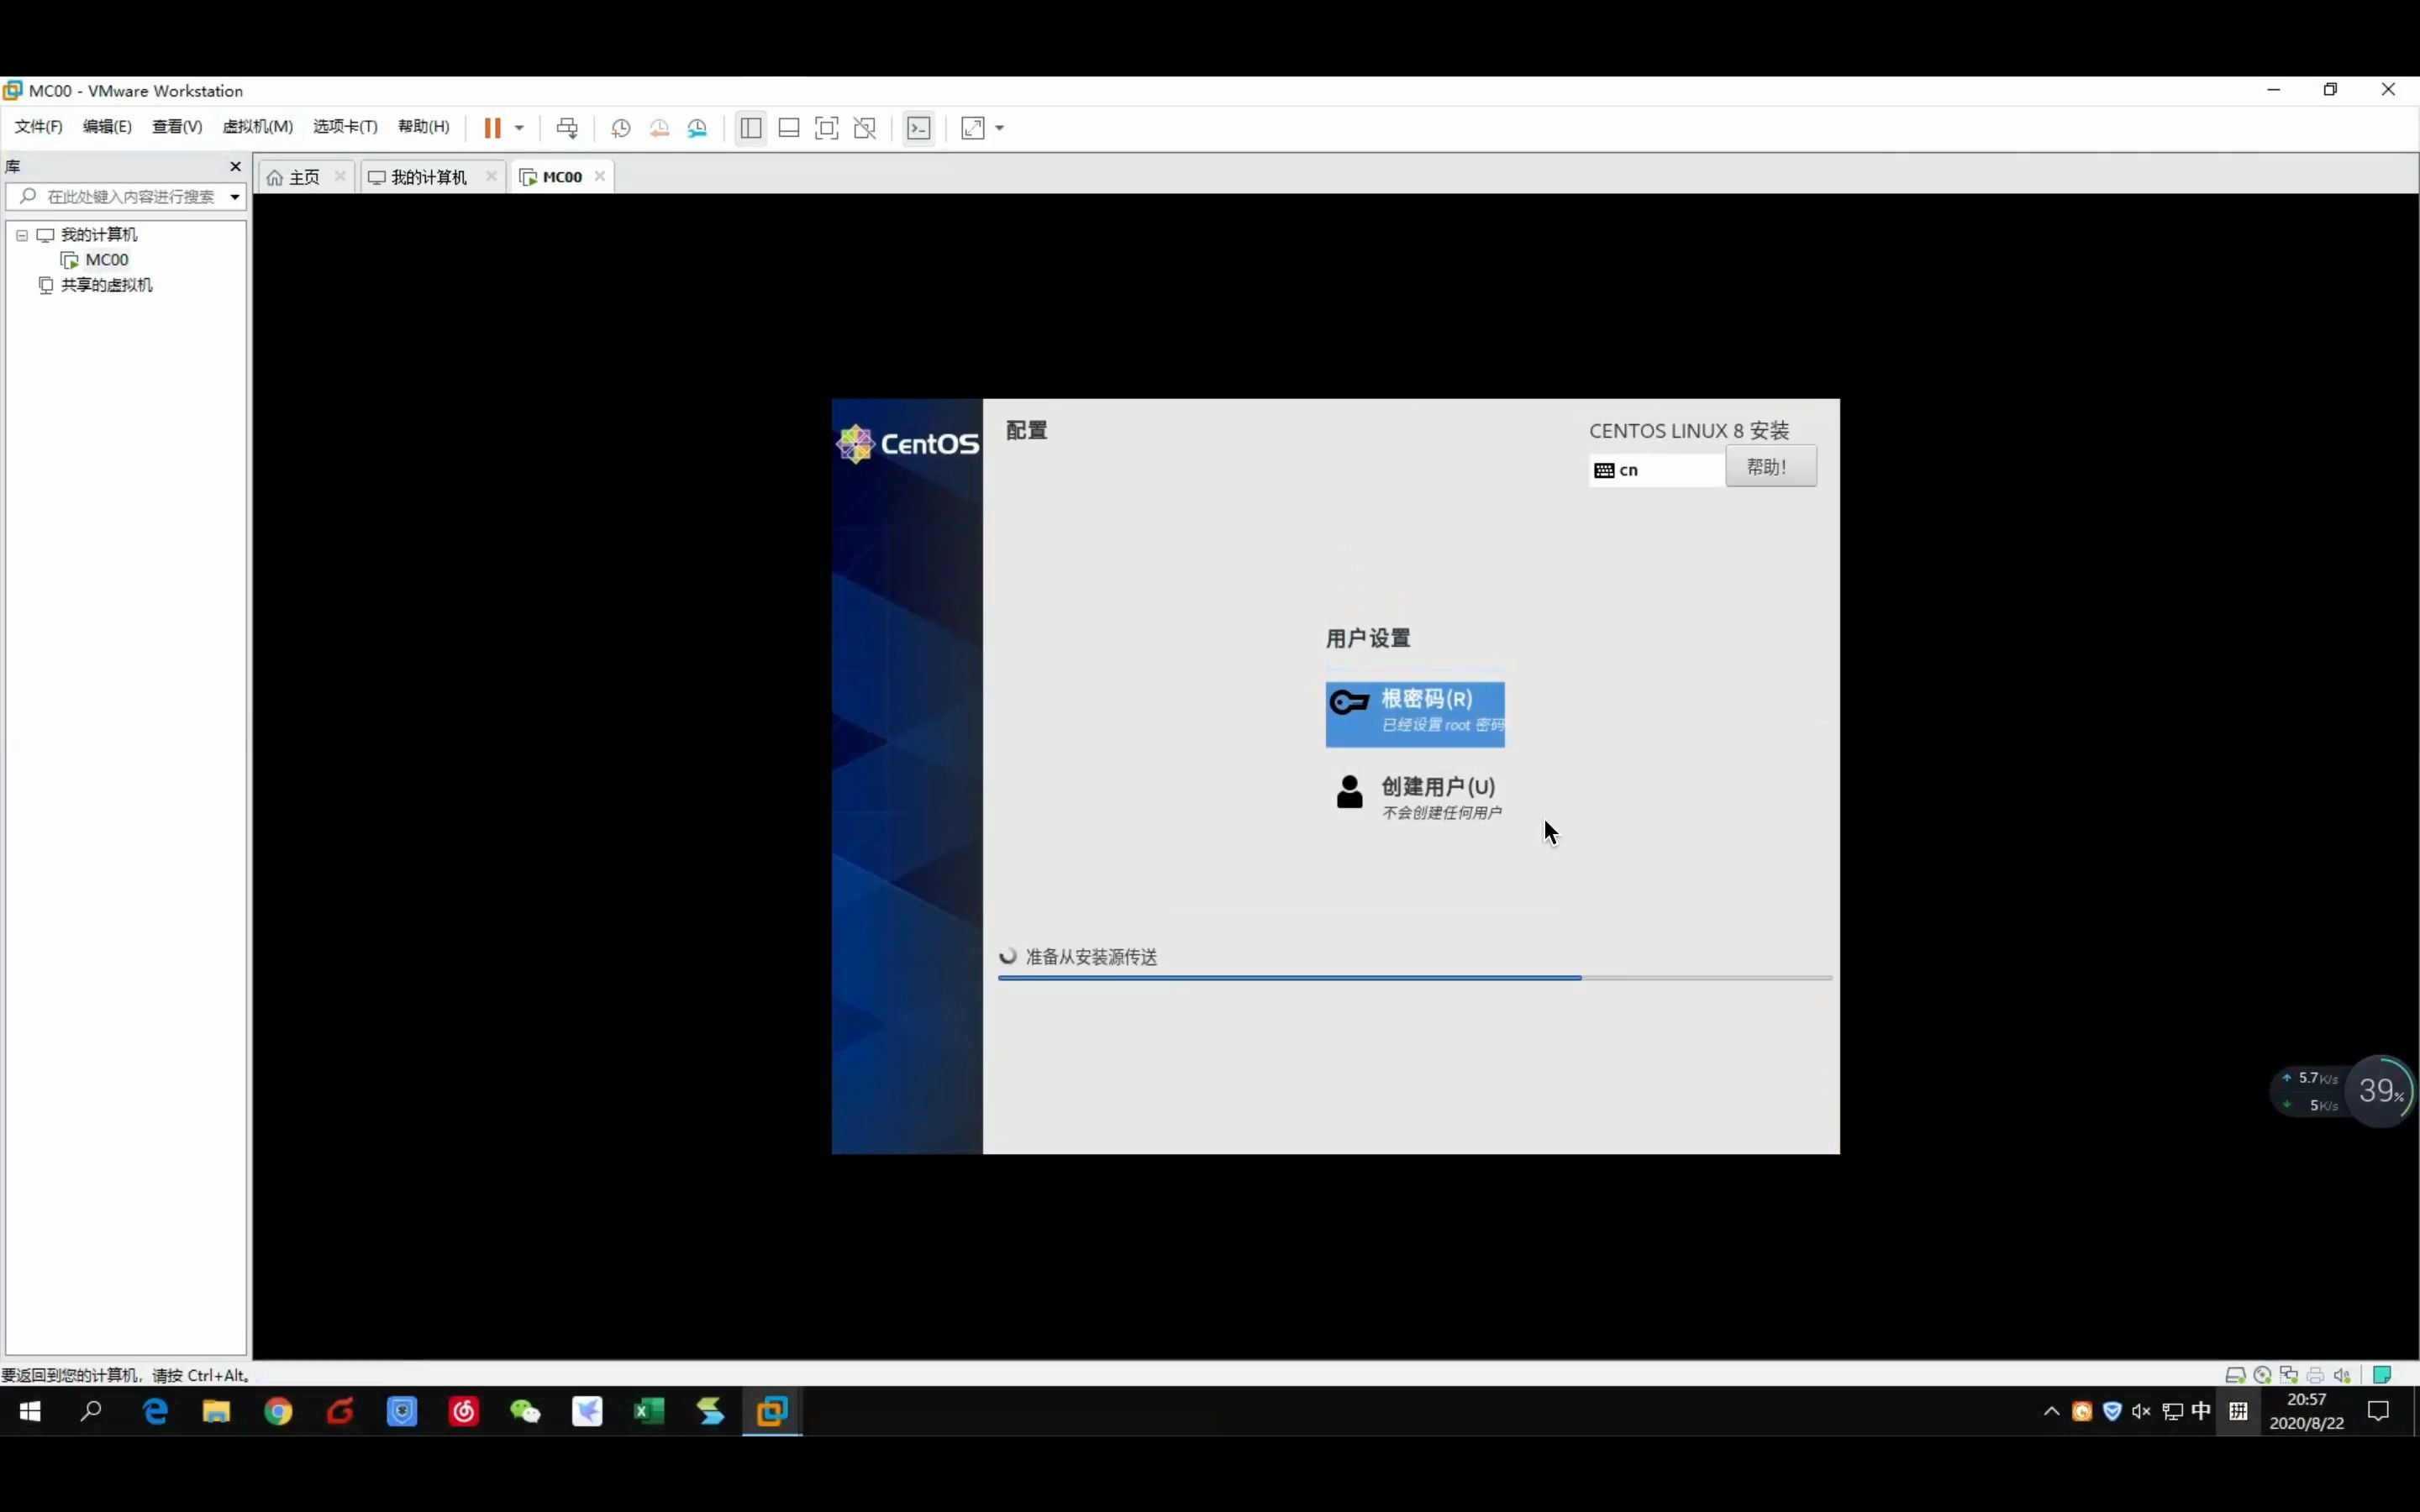
Task: Open the 文件(F) menu
Action: coord(38,127)
